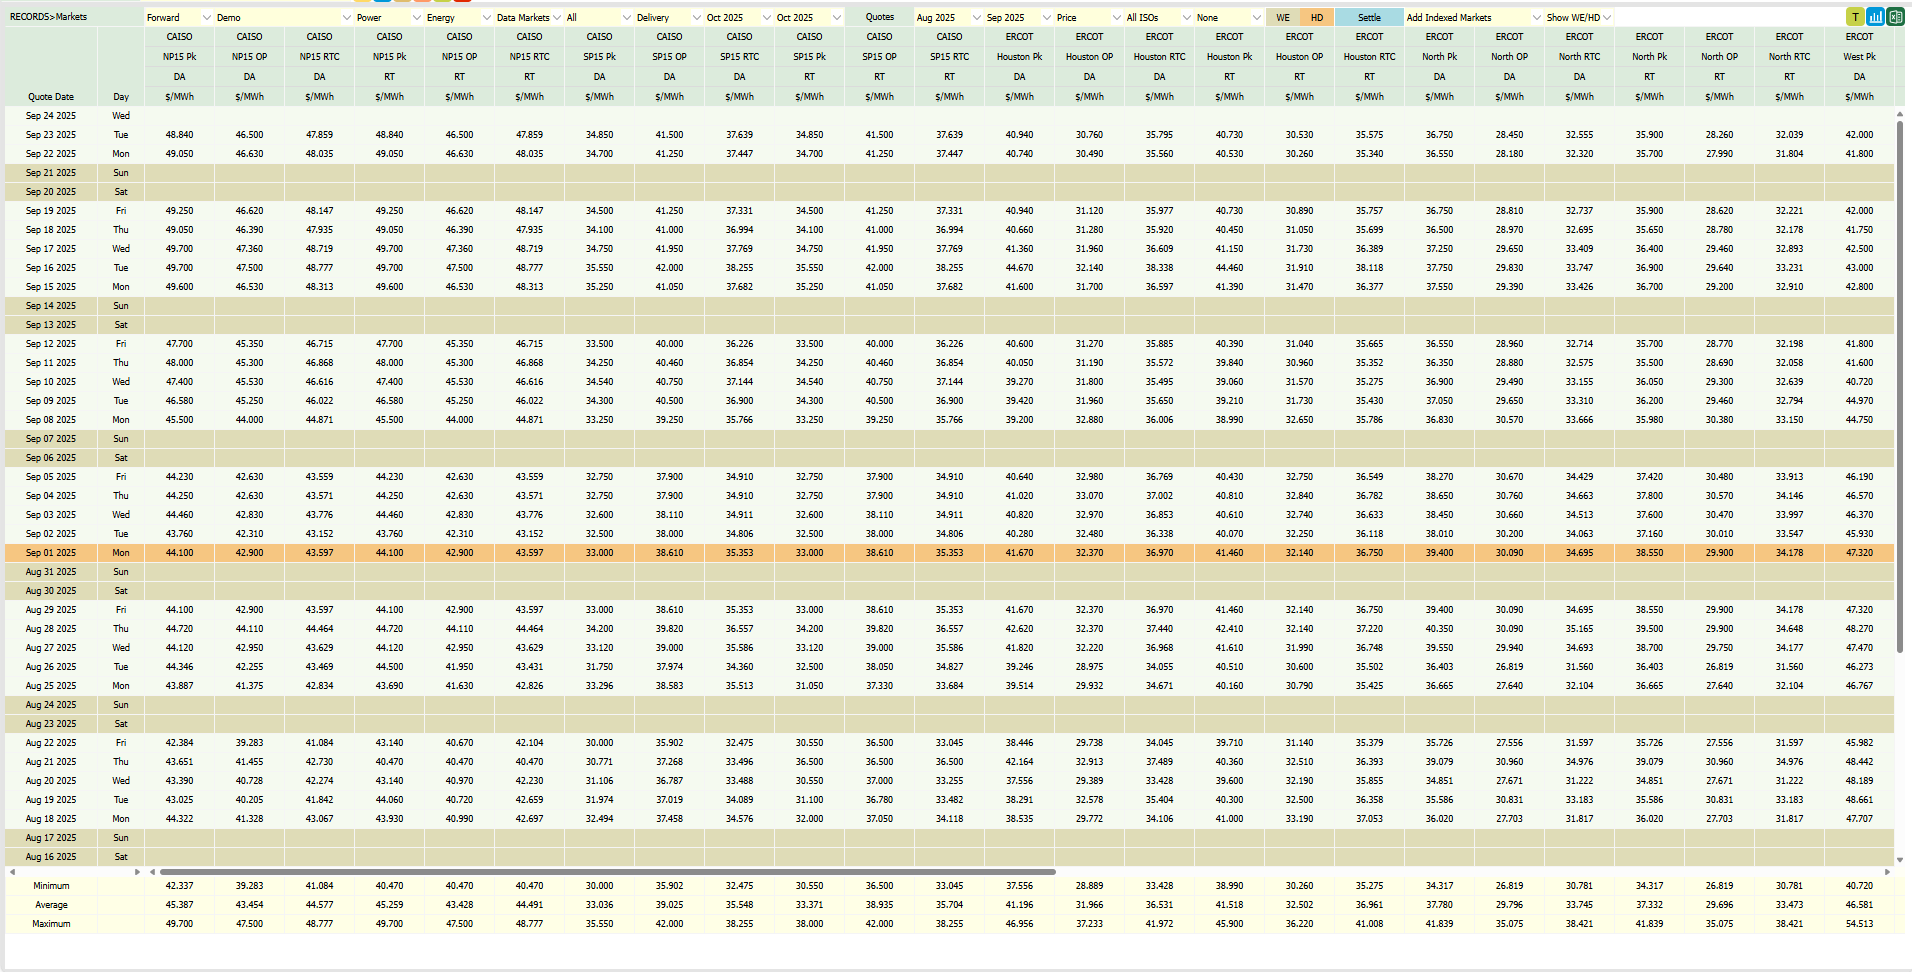Click the 46.956 maximum value cell
The height and width of the screenshot is (972, 1912).
tap(1019, 924)
